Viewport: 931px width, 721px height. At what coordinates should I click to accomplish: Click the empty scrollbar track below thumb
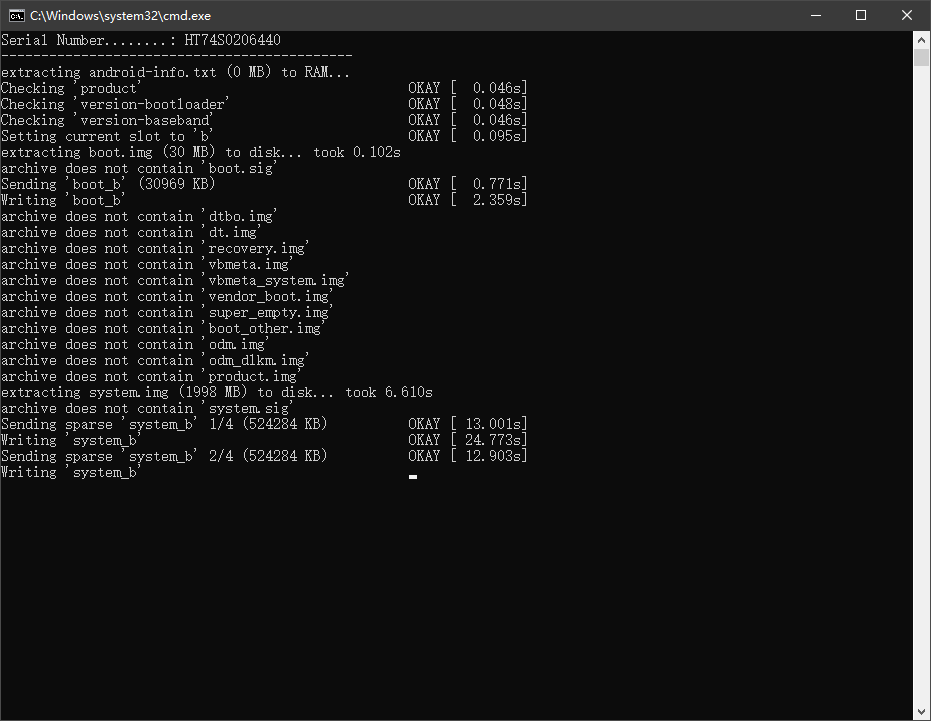[x=922, y=400]
